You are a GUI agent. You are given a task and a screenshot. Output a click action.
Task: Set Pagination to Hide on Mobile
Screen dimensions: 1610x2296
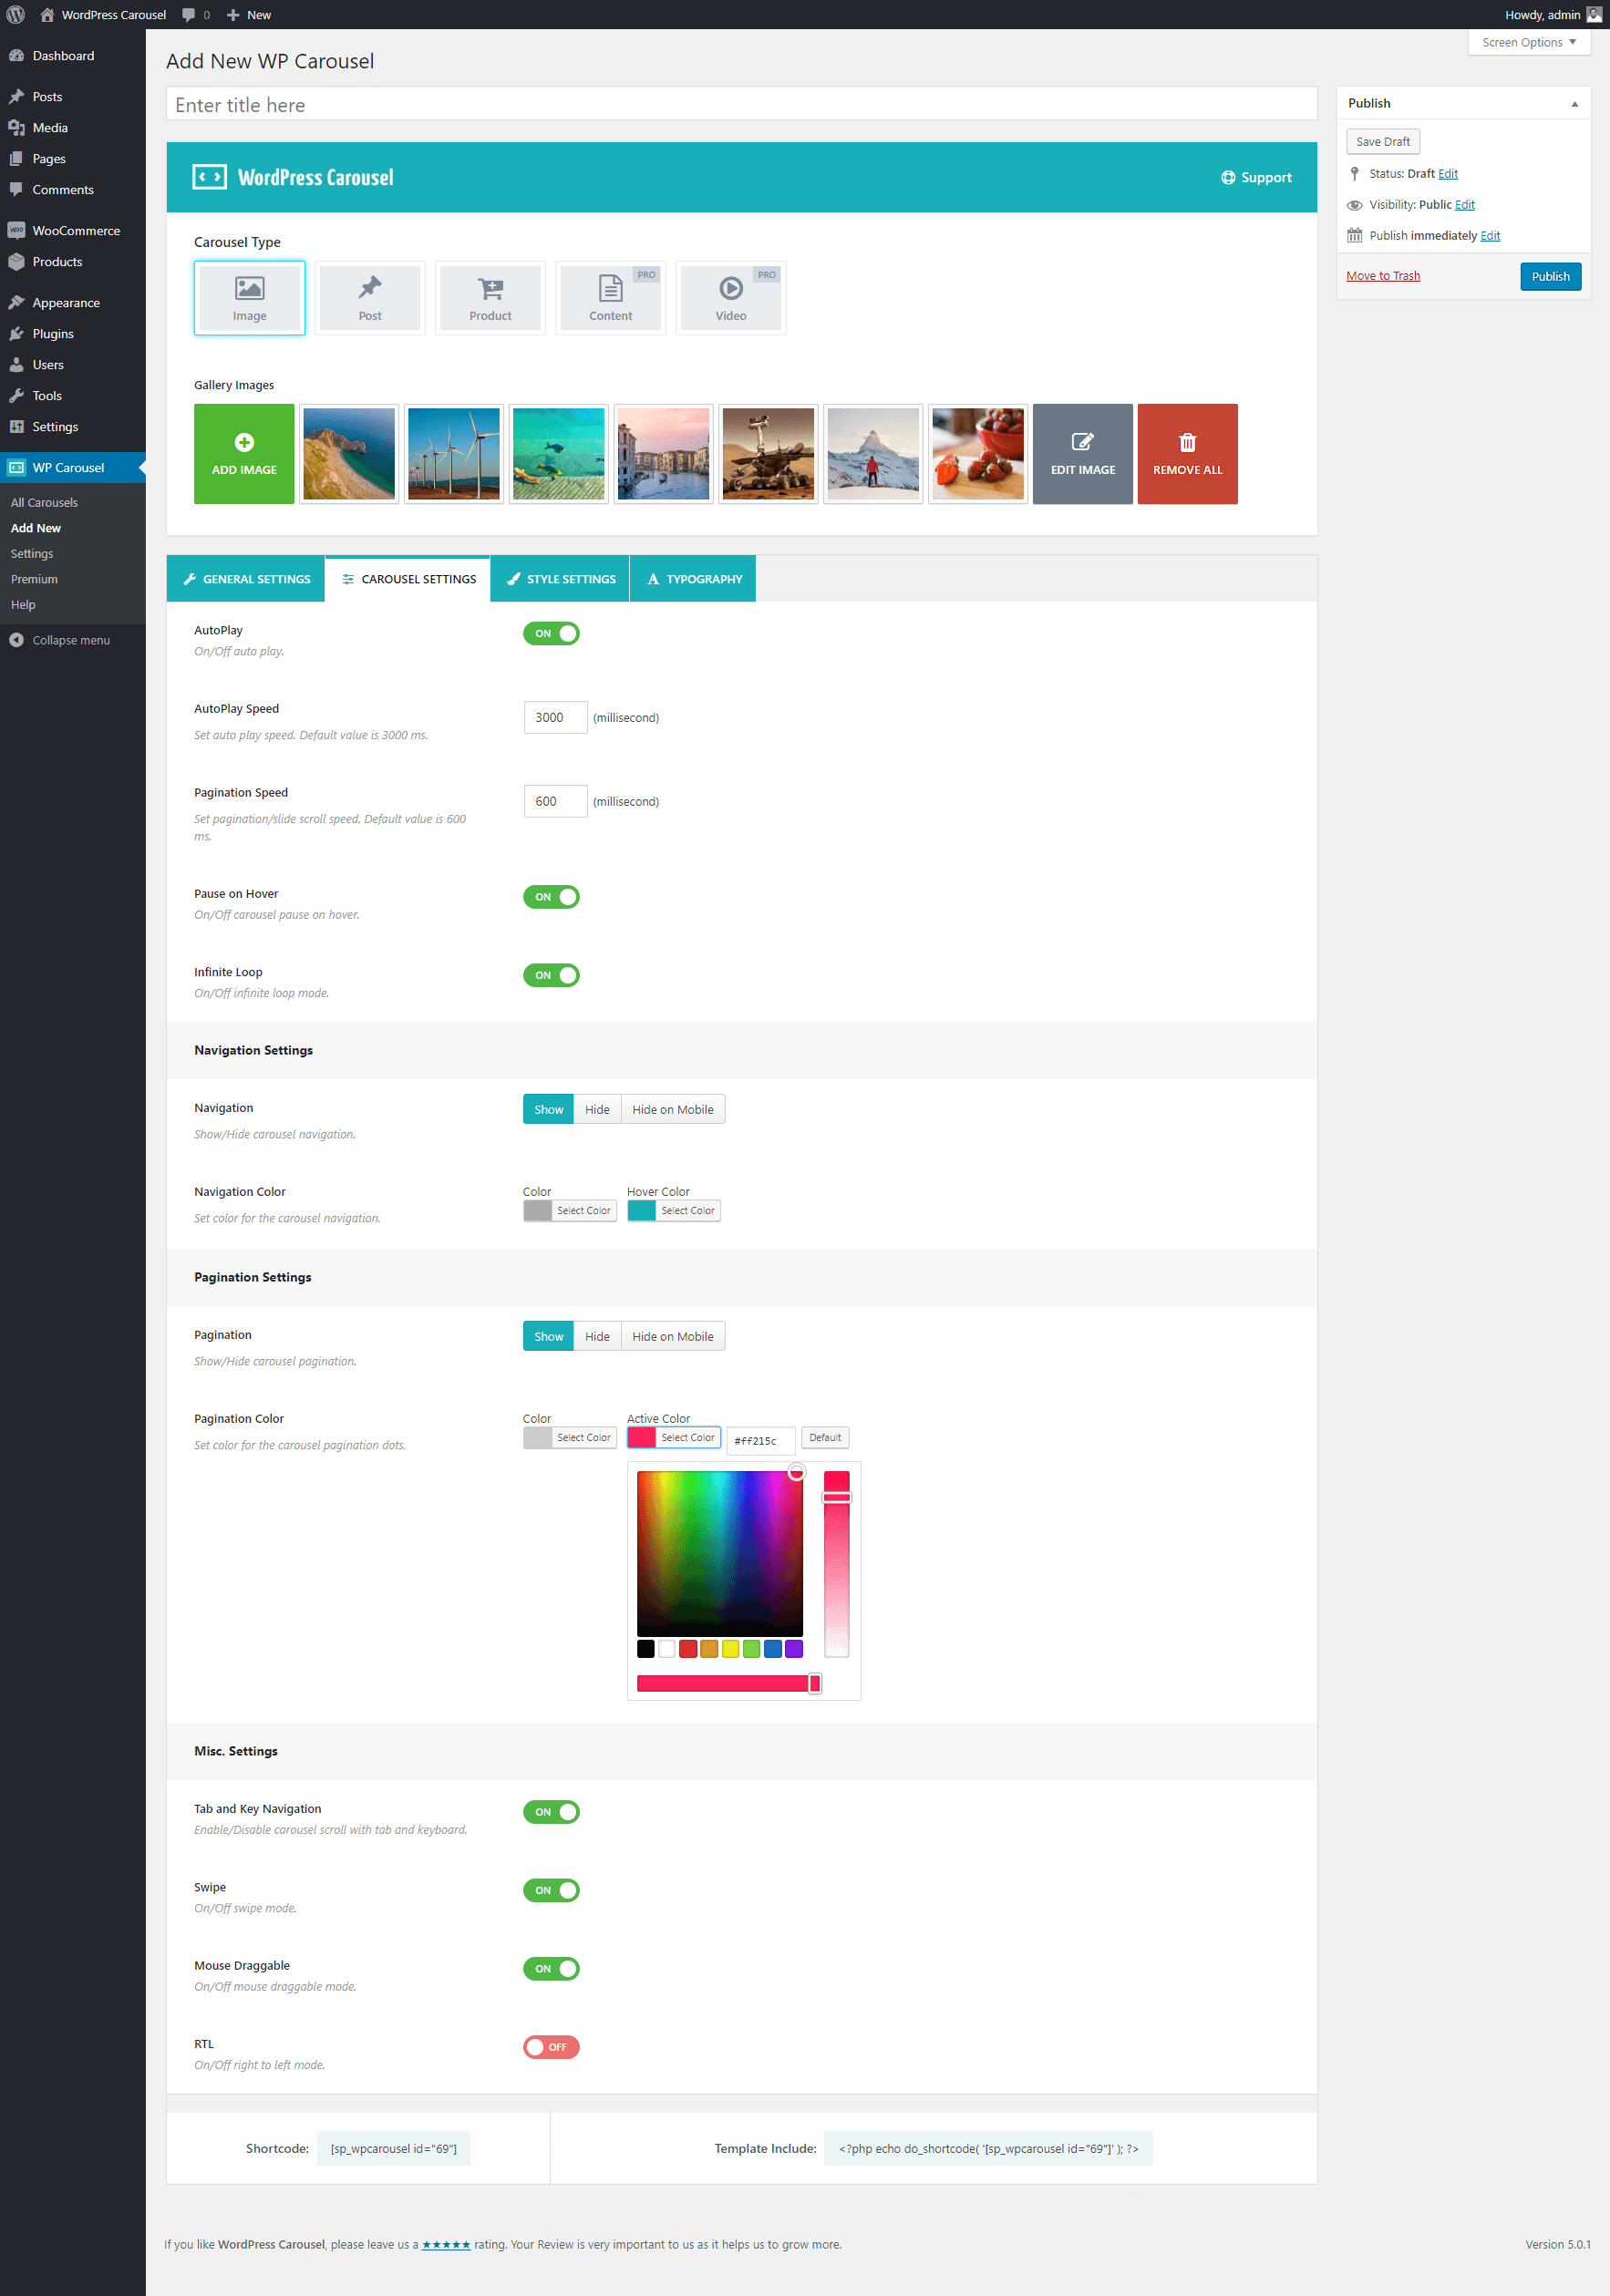coord(673,1337)
